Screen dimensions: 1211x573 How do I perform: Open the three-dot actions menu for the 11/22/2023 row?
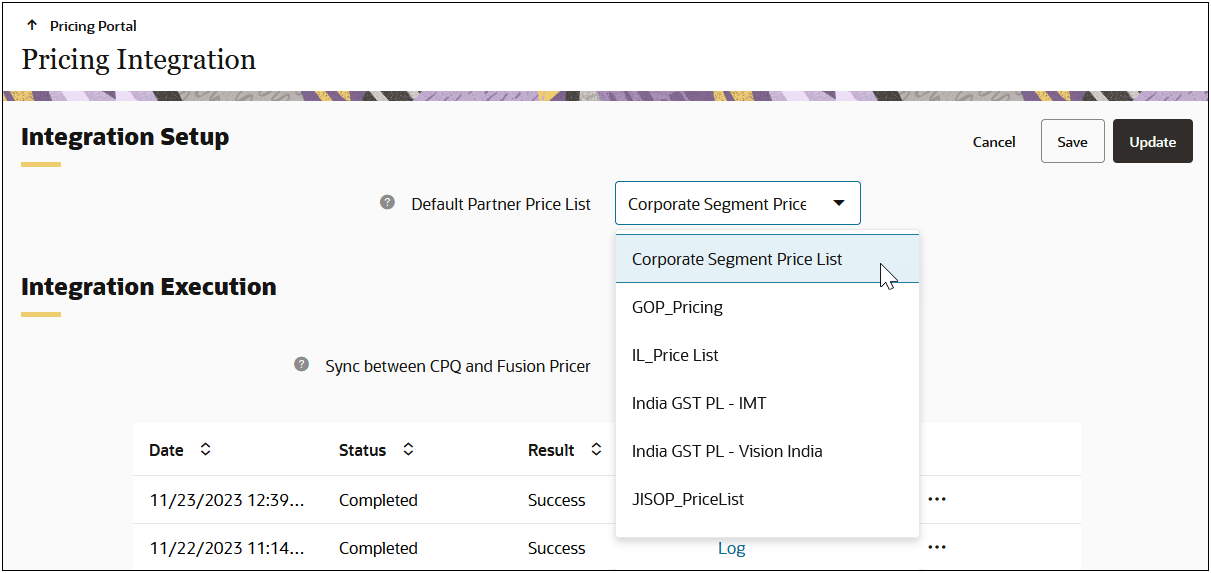(937, 547)
